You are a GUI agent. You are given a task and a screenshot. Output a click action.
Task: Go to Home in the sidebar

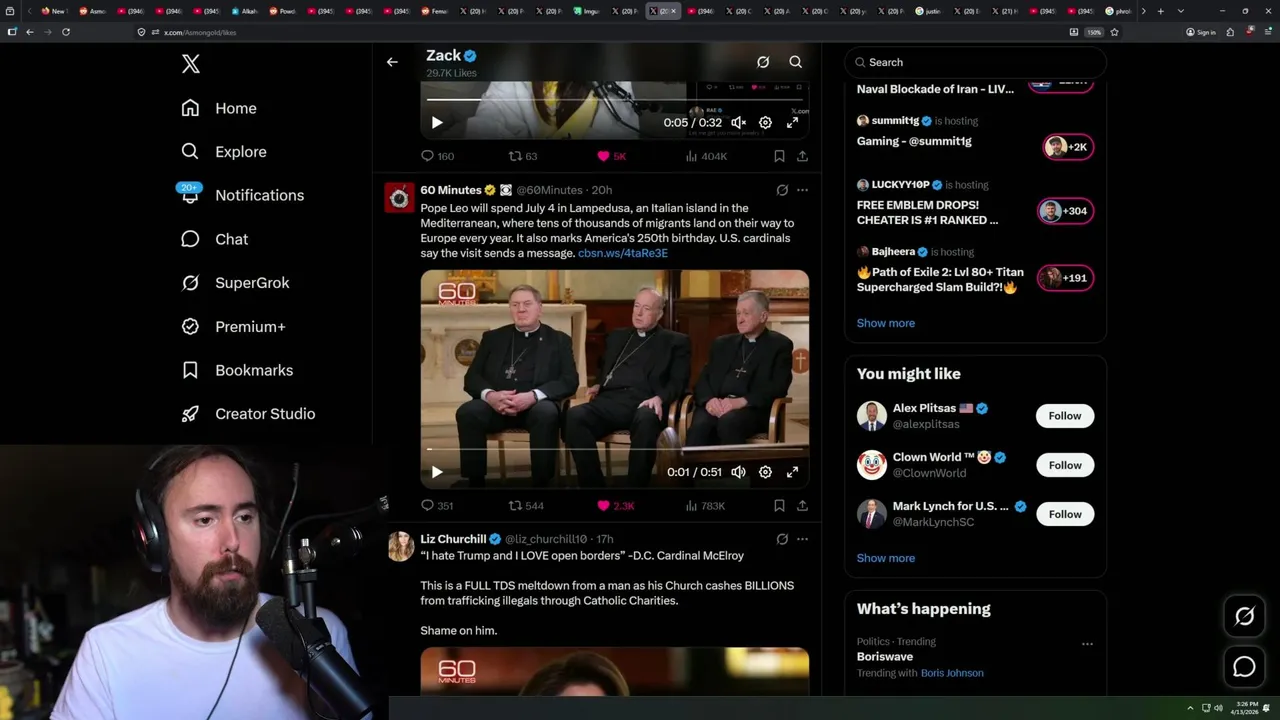point(219,108)
